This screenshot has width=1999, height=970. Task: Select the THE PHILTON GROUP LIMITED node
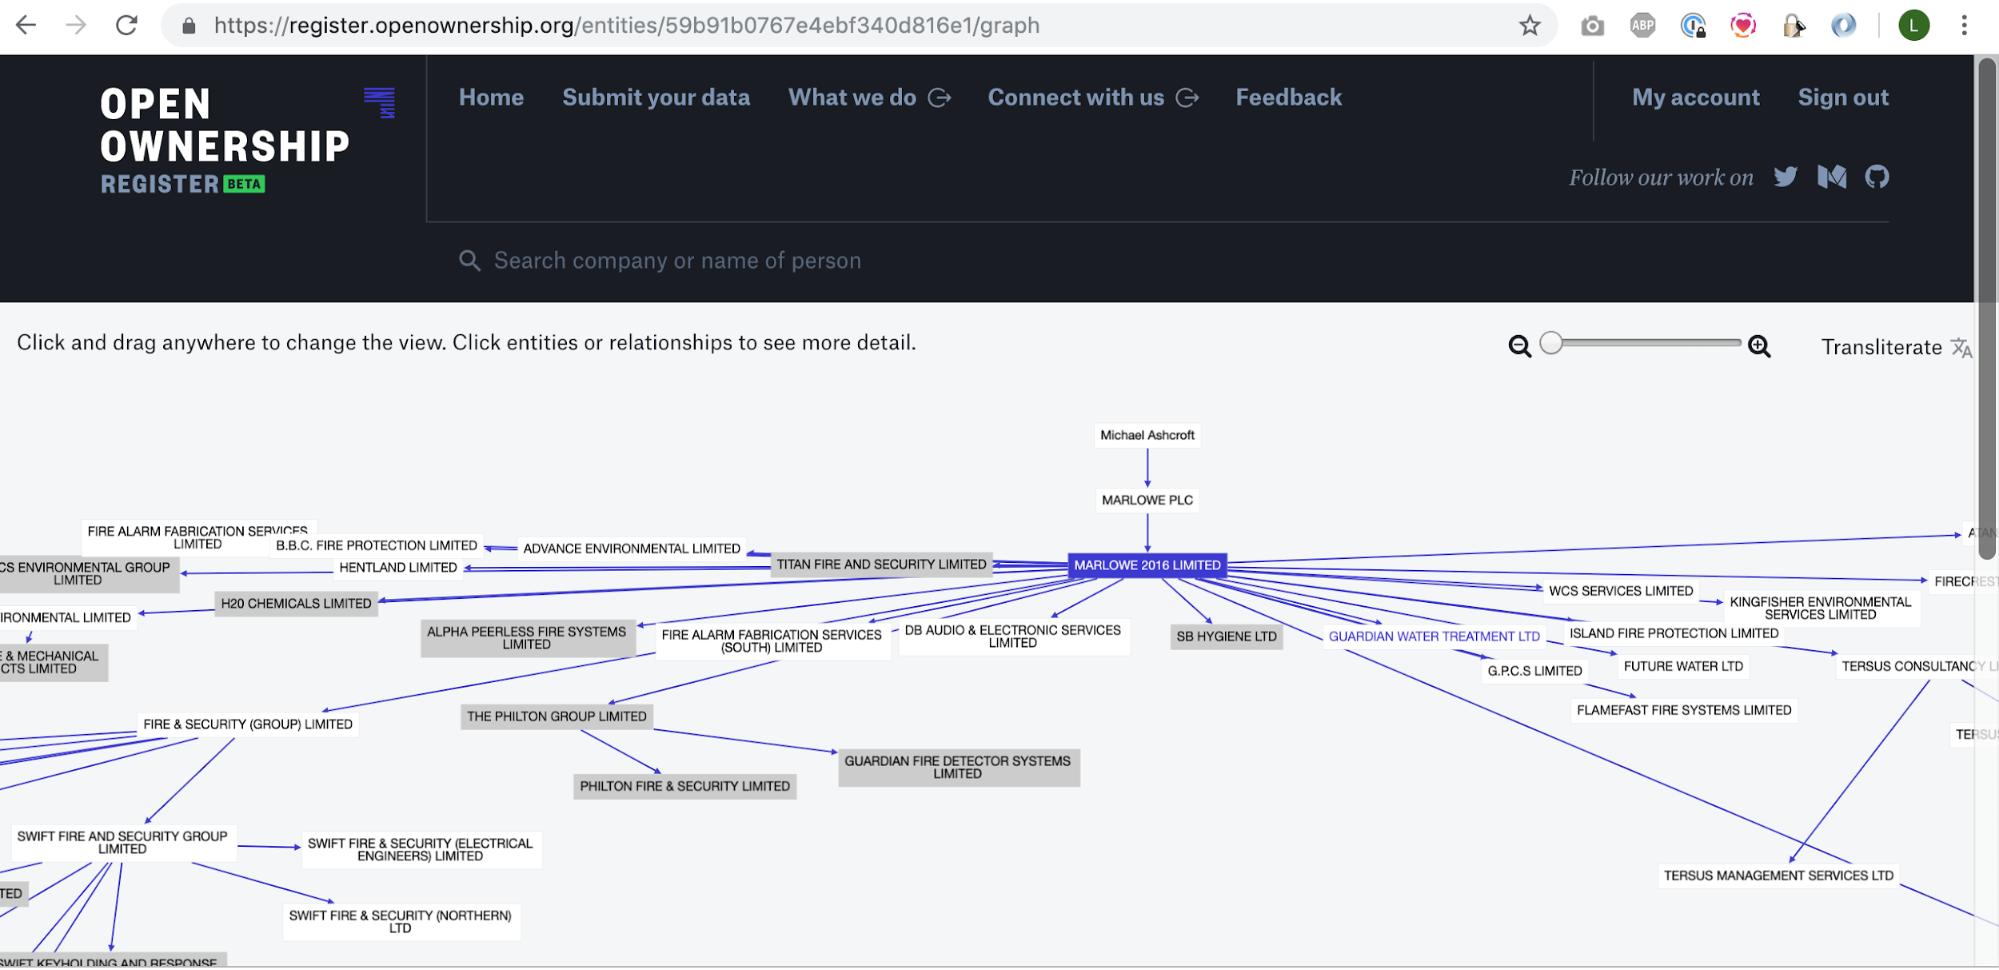click(x=556, y=716)
